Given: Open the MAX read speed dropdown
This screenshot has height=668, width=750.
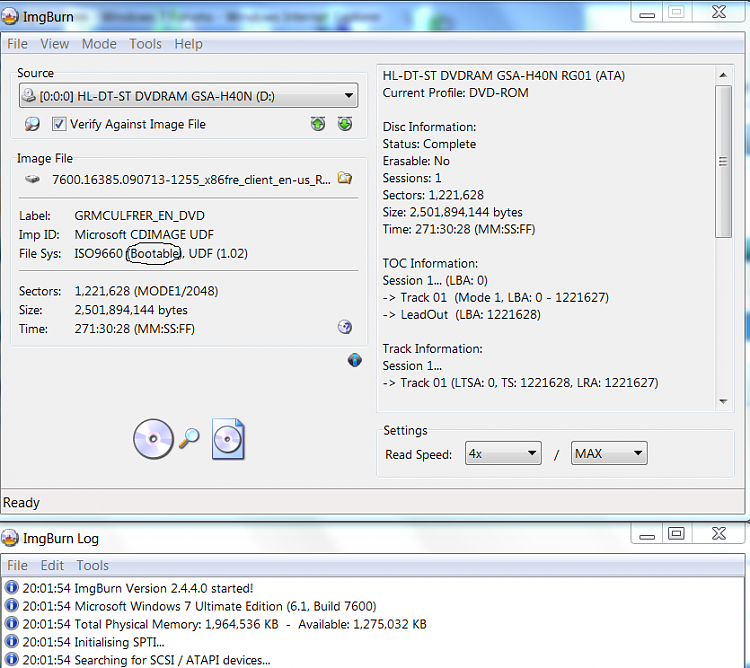Looking at the screenshot, I should tap(609, 453).
